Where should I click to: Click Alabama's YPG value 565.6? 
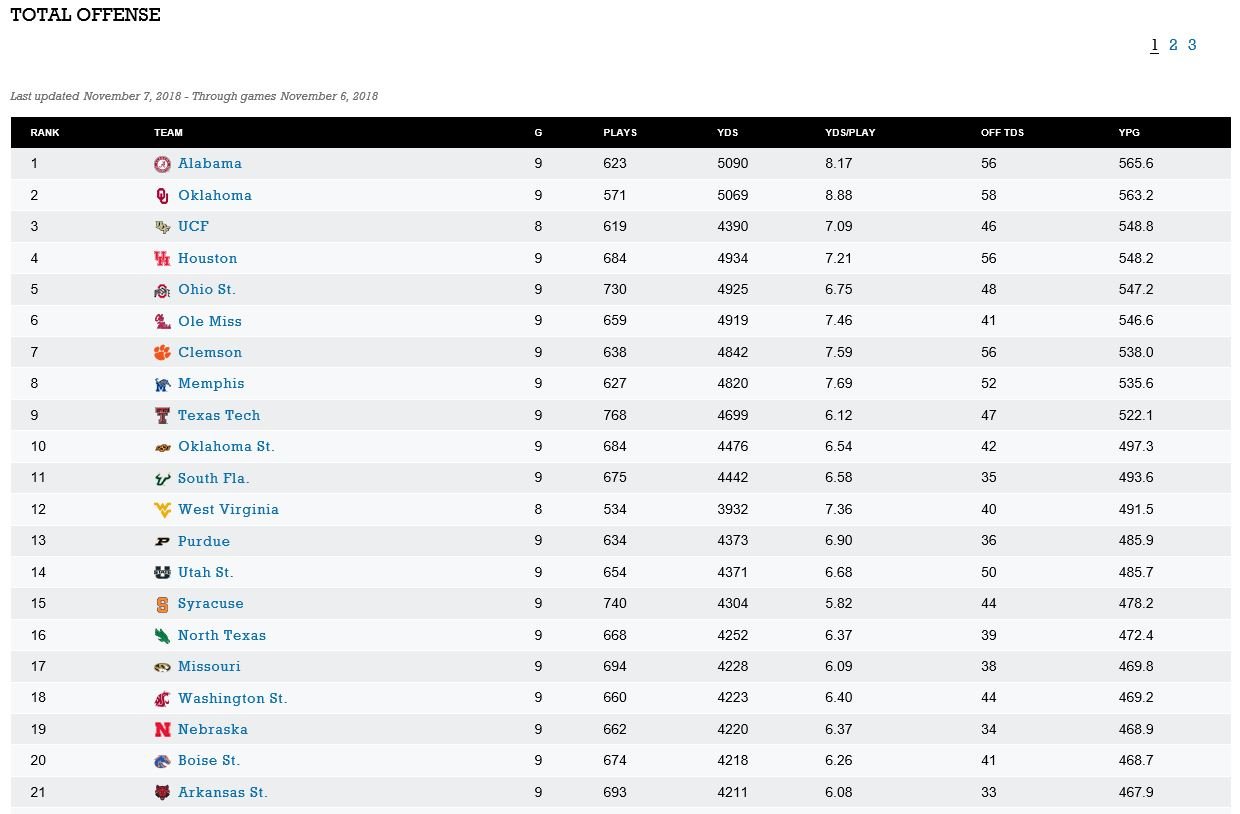[x=1136, y=164]
